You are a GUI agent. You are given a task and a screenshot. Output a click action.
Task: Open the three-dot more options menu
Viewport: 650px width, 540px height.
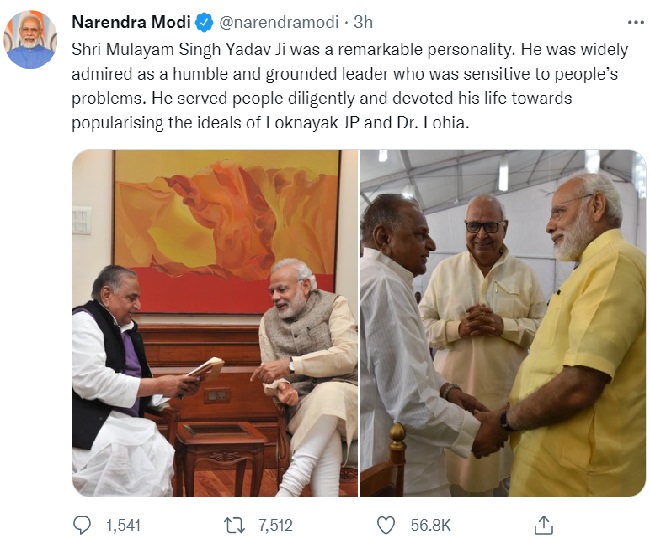coord(635,22)
